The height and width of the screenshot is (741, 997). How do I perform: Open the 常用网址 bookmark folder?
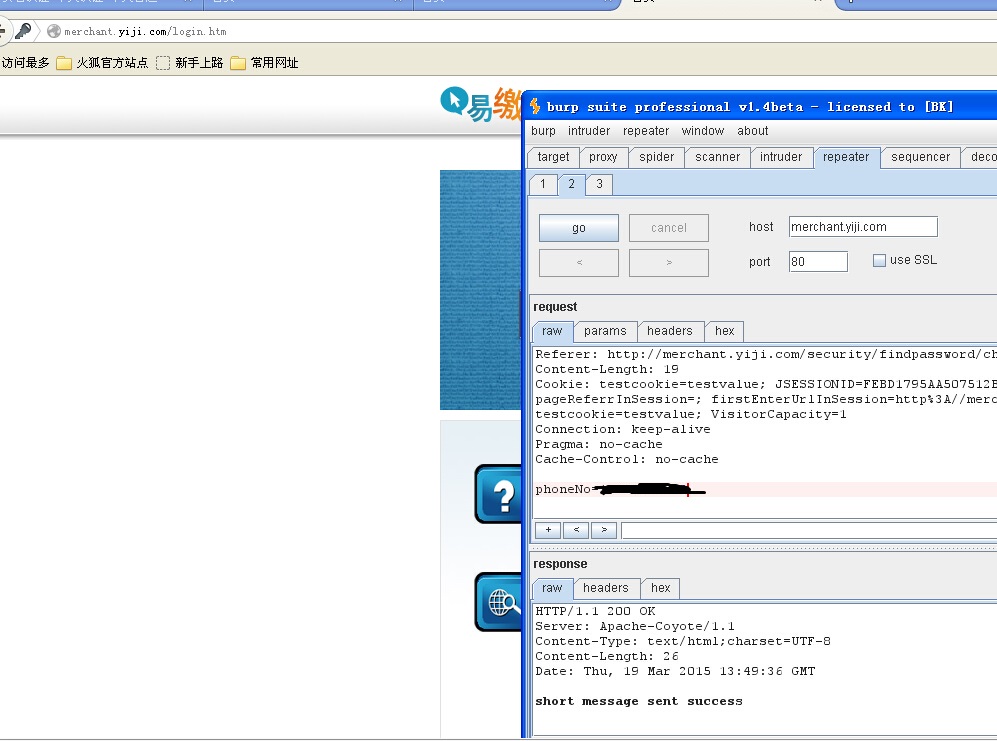coord(265,63)
